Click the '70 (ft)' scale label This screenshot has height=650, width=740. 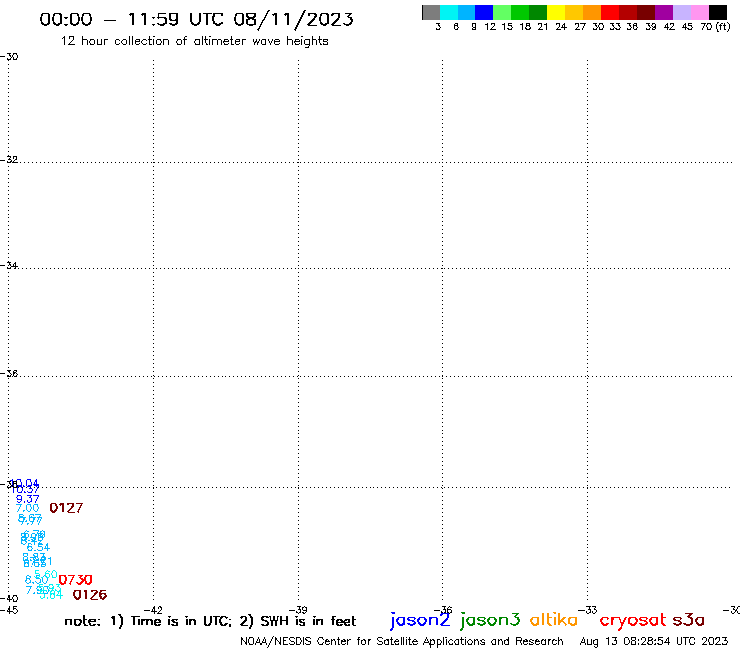pyautogui.click(x=715, y=27)
